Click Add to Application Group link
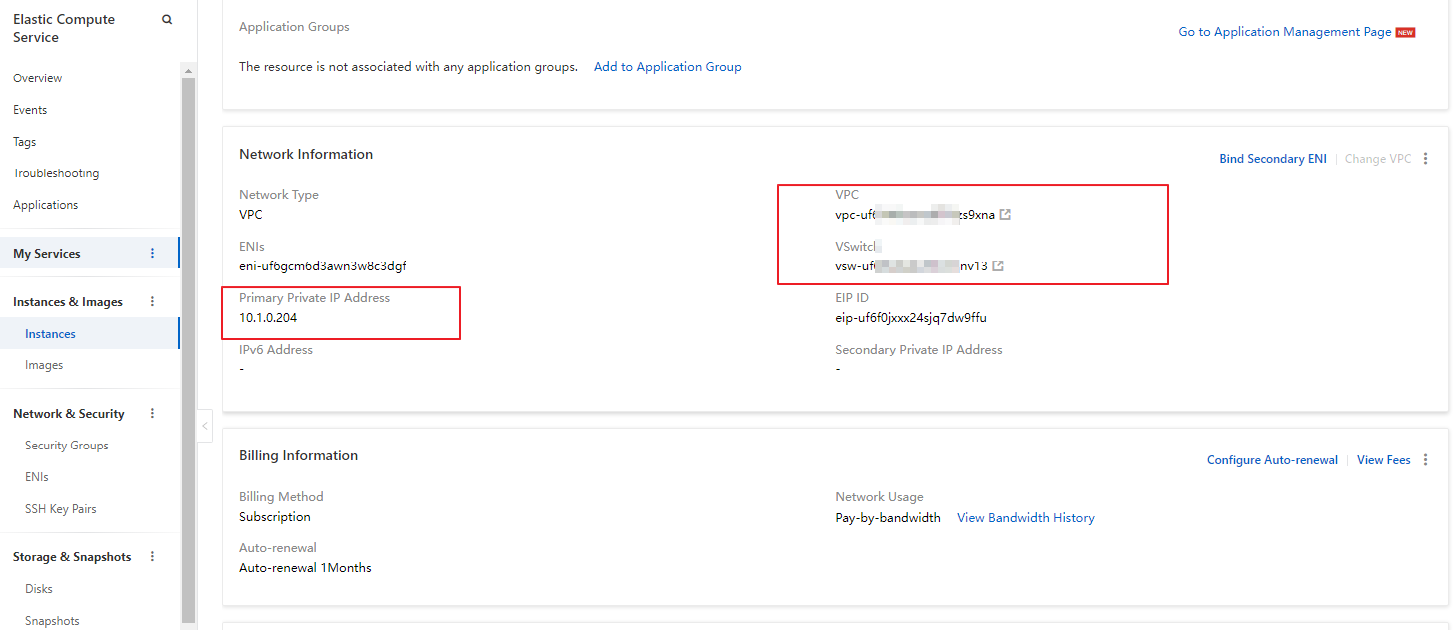The width and height of the screenshot is (1454, 630). (668, 67)
